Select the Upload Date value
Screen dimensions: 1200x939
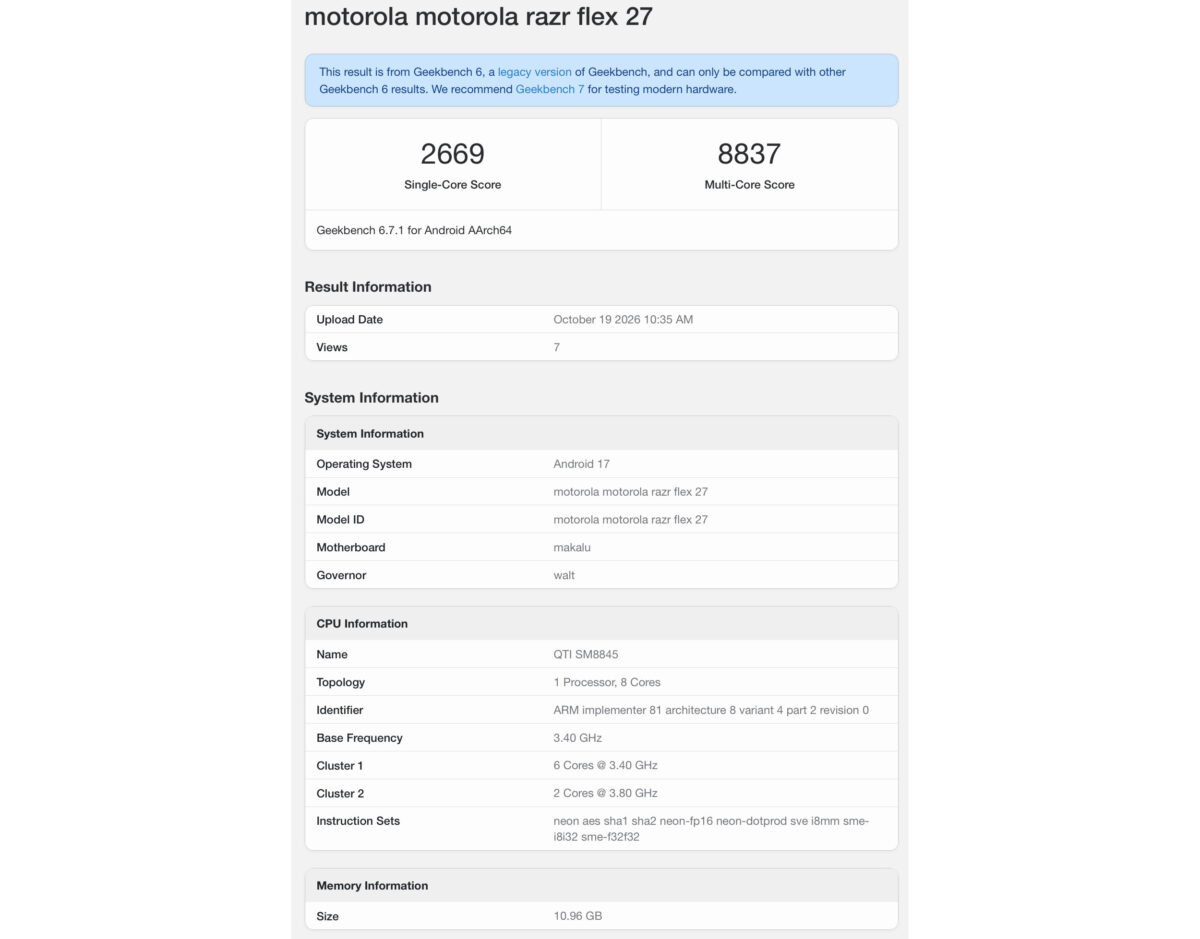point(623,320)
